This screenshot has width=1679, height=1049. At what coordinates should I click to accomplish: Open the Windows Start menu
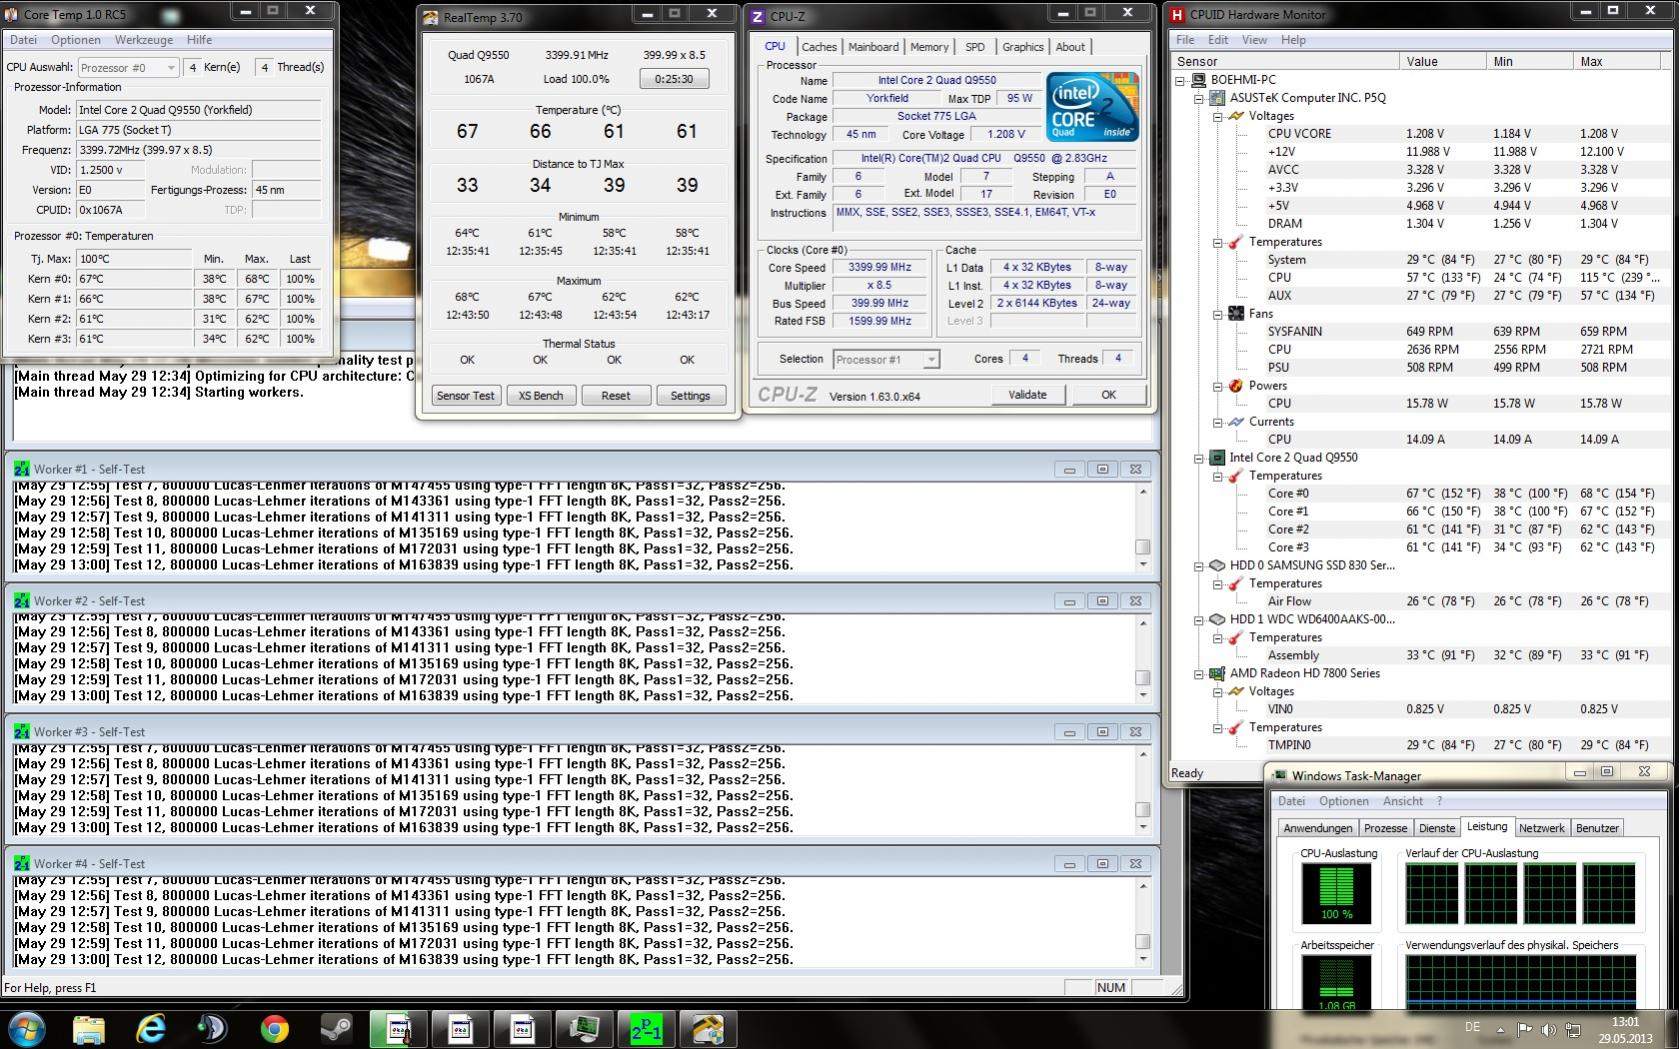(26, 1028)
